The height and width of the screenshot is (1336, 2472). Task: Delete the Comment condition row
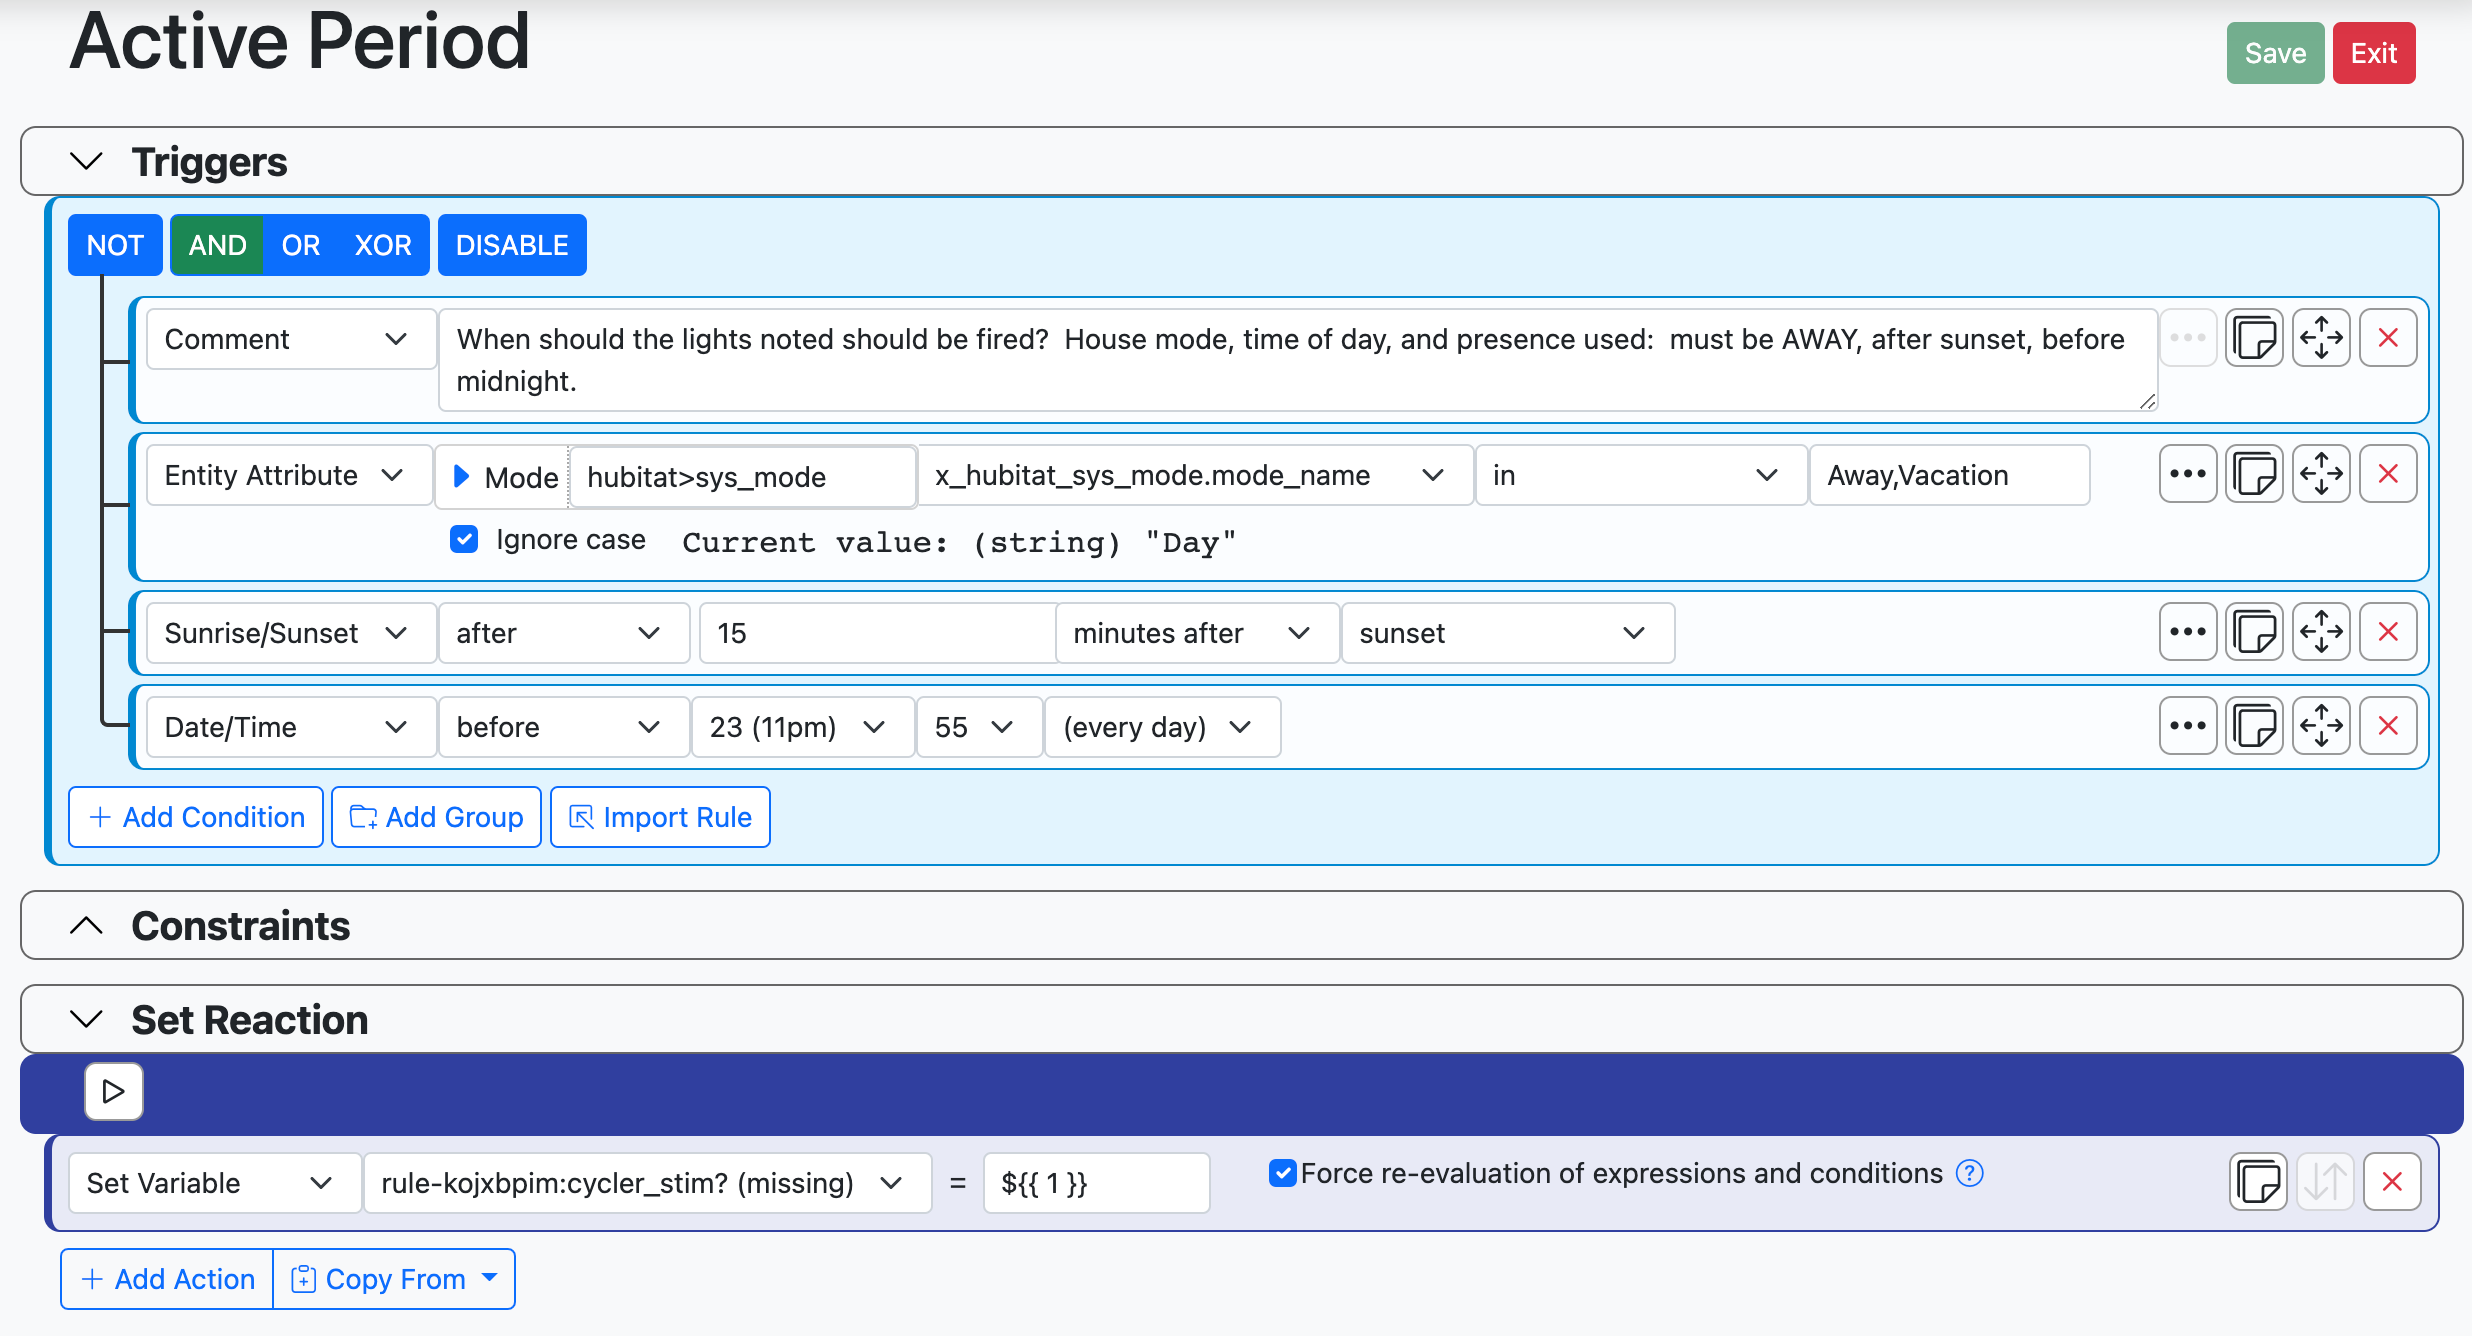[2388, 338]
